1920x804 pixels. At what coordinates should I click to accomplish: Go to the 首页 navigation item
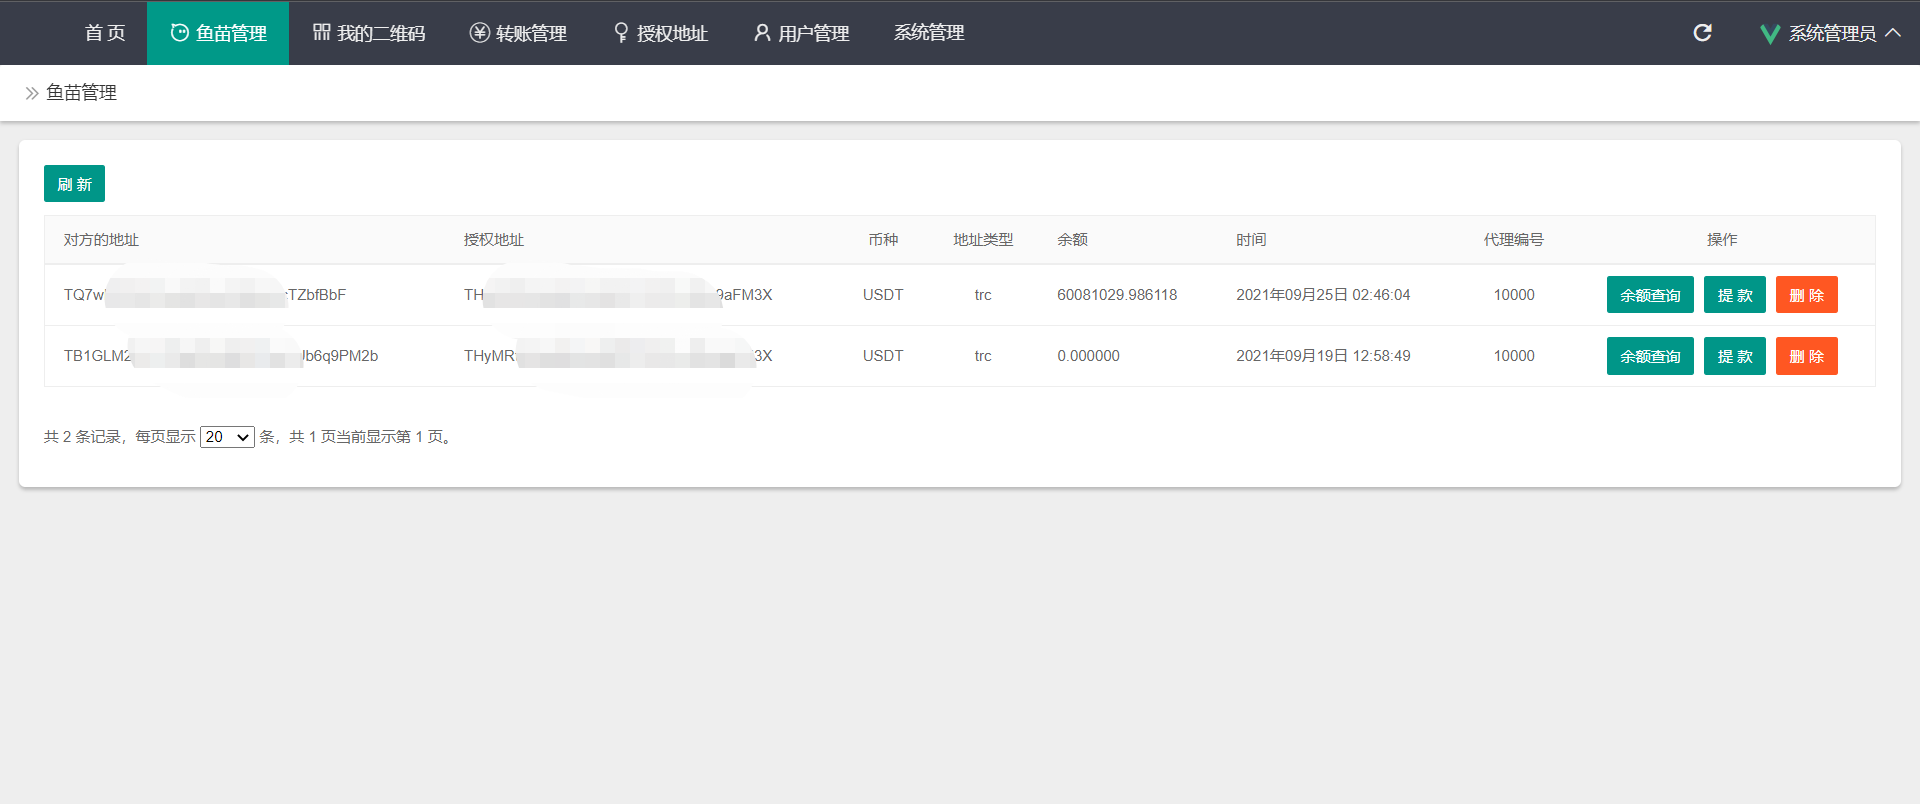click(x=105, y=33)
